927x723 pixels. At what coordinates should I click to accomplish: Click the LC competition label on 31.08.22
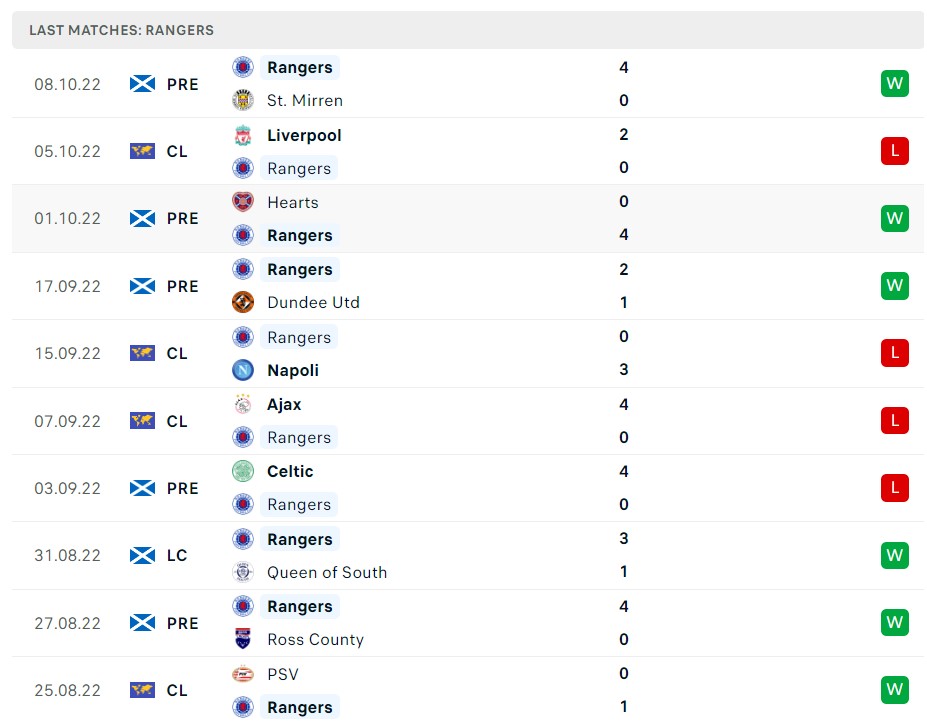(177, 555)
